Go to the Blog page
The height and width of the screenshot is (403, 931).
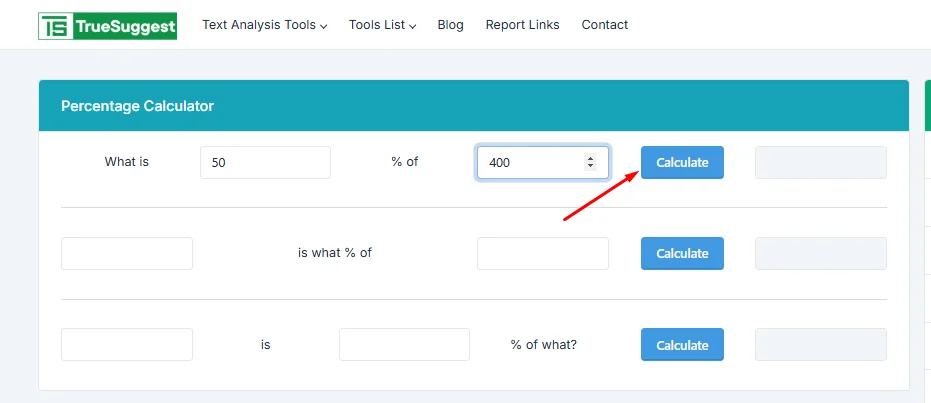coord(450,25)
